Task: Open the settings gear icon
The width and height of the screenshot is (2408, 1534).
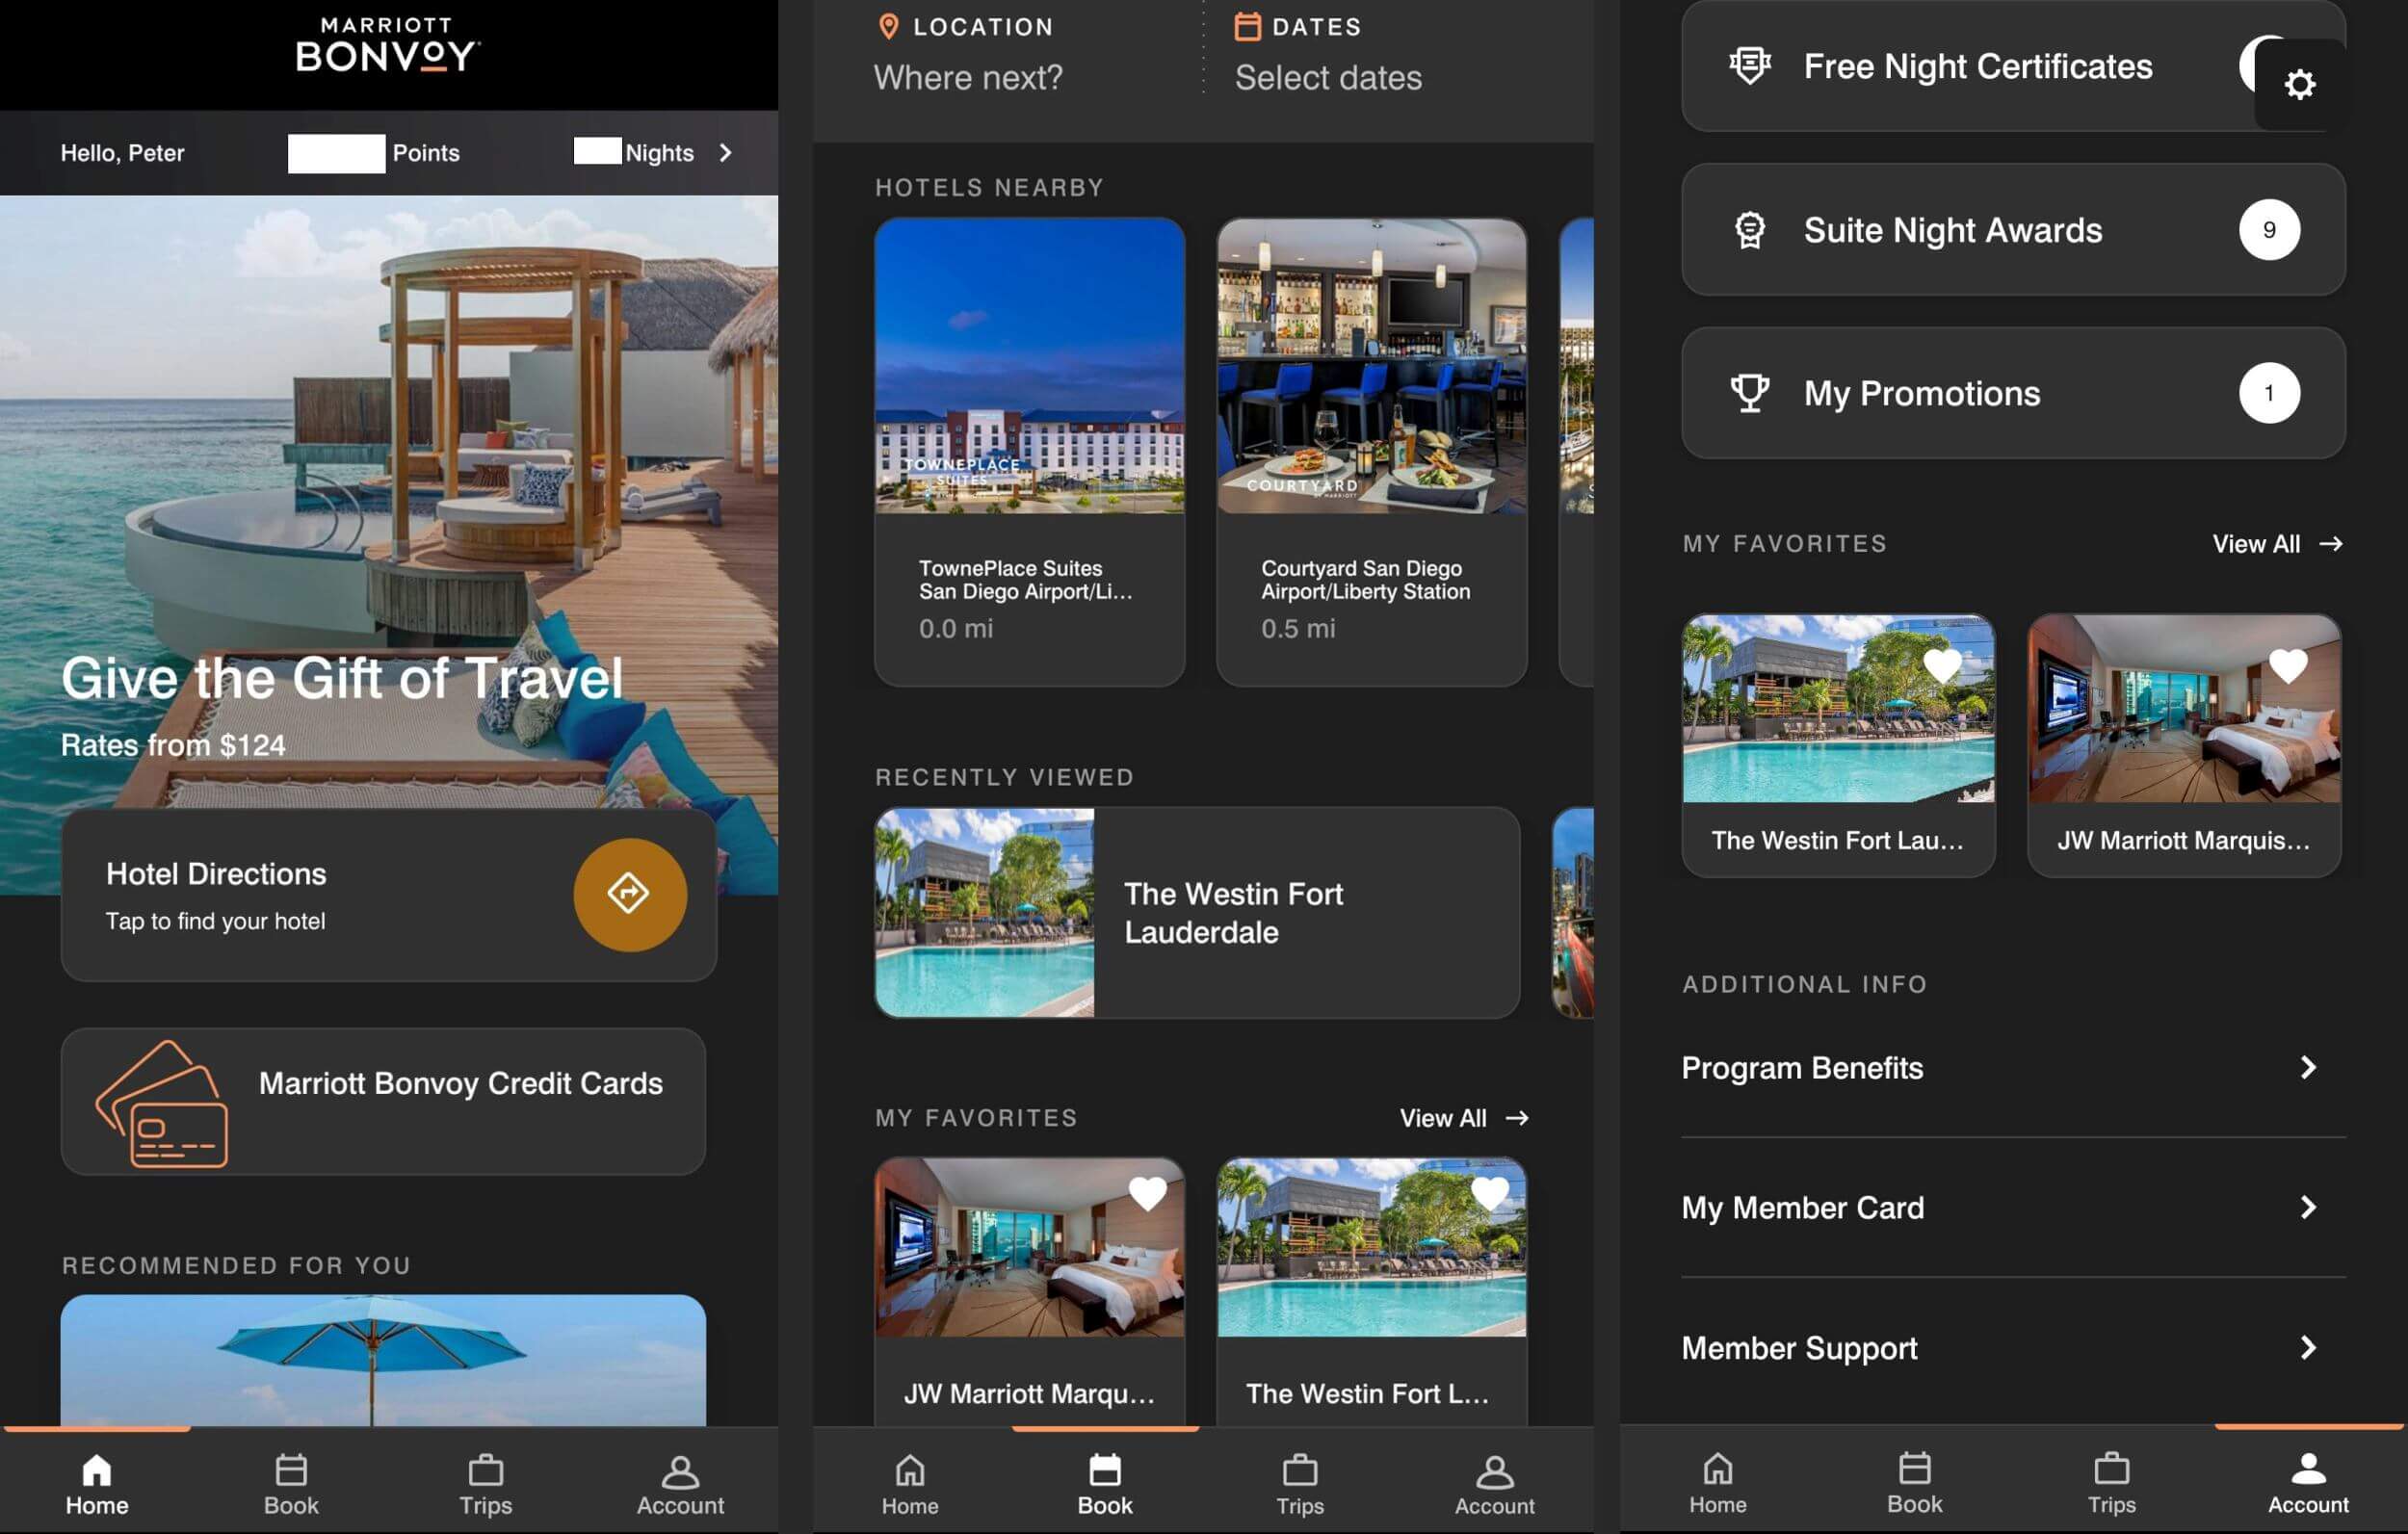Action: tap(2299, 84)
